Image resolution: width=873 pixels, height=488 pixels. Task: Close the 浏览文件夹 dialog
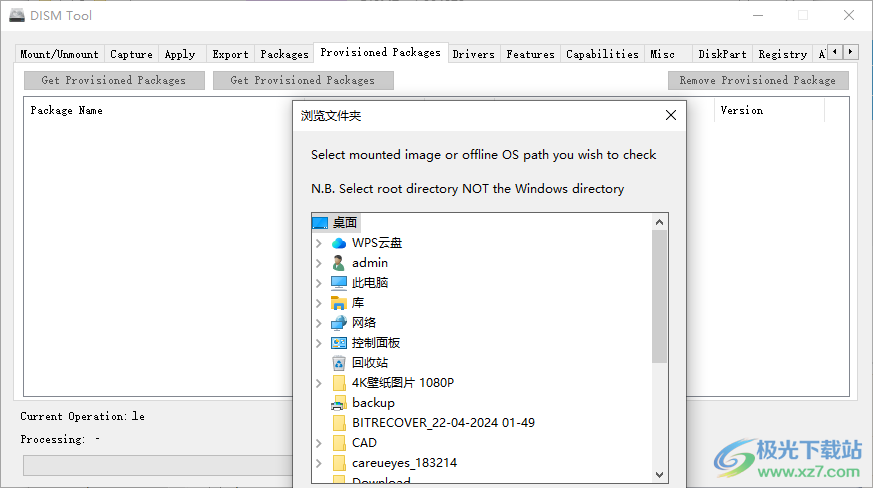[671, 115]
